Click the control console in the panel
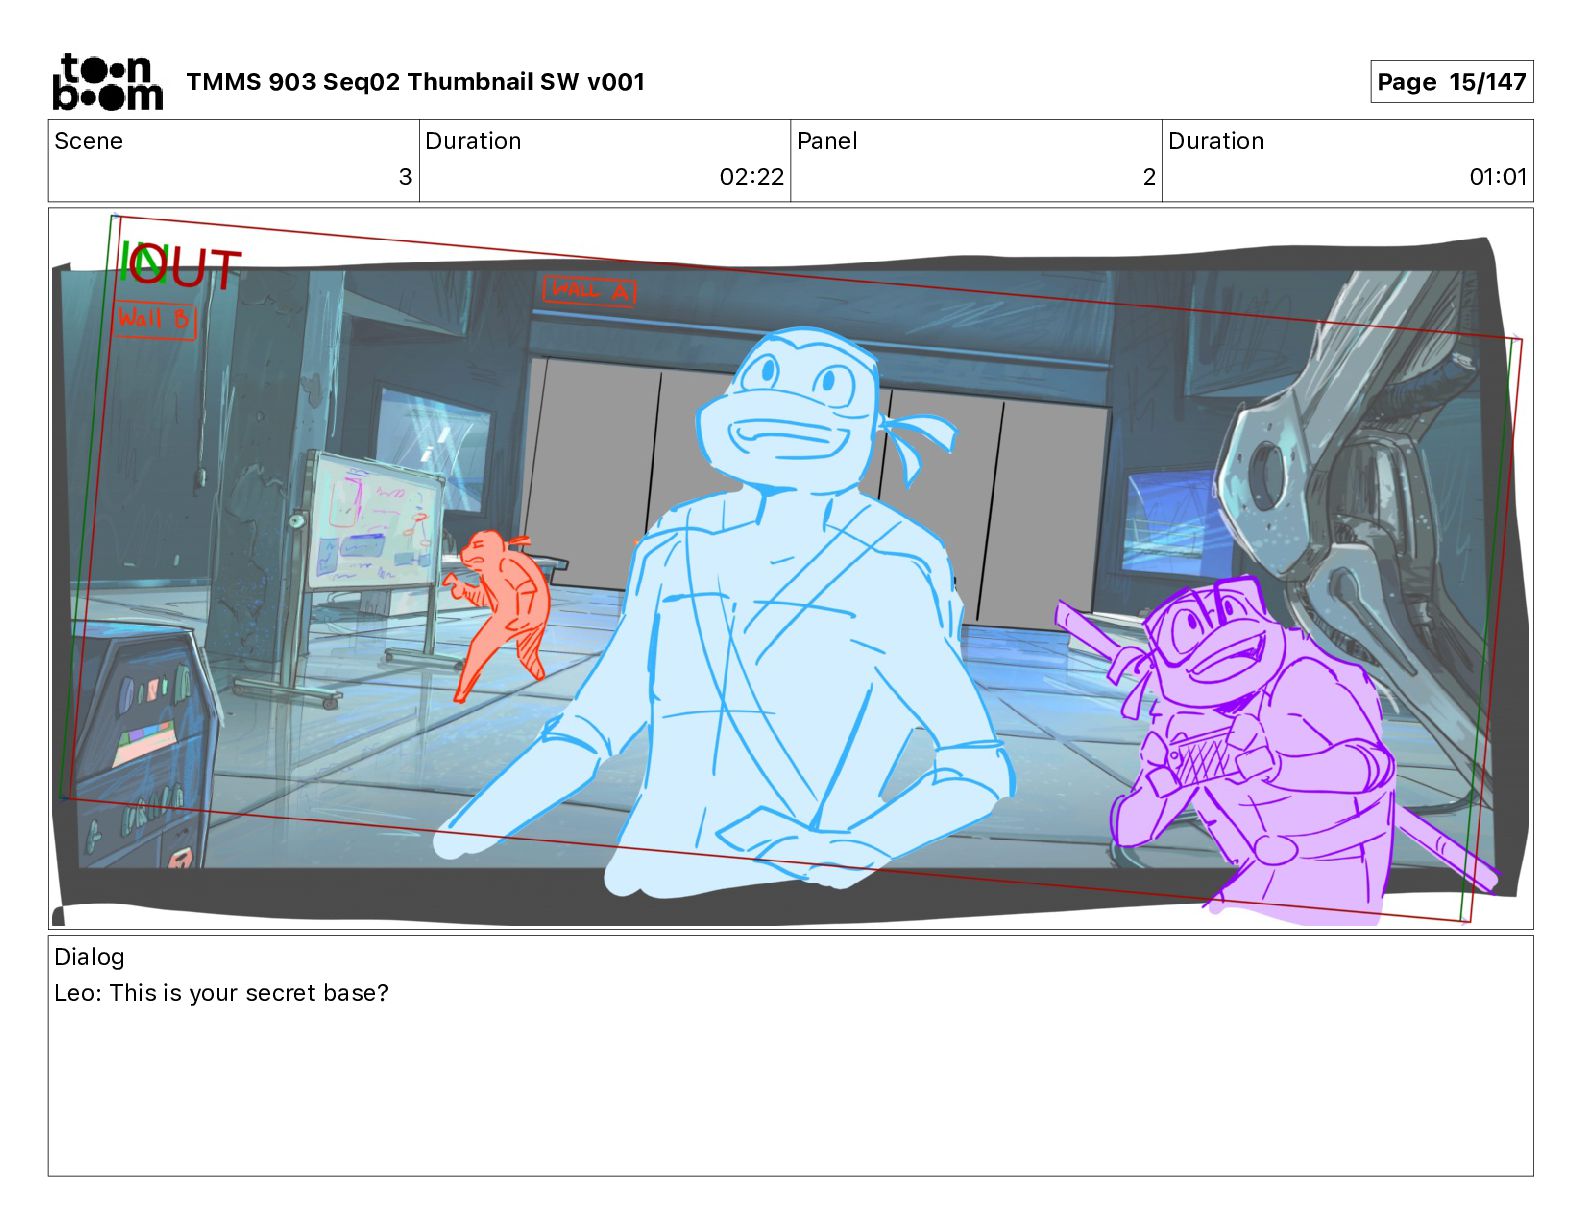Image resolution: width=1584 pixels, height=1224 pixels. pyautogui.click(x=145, y=745)
